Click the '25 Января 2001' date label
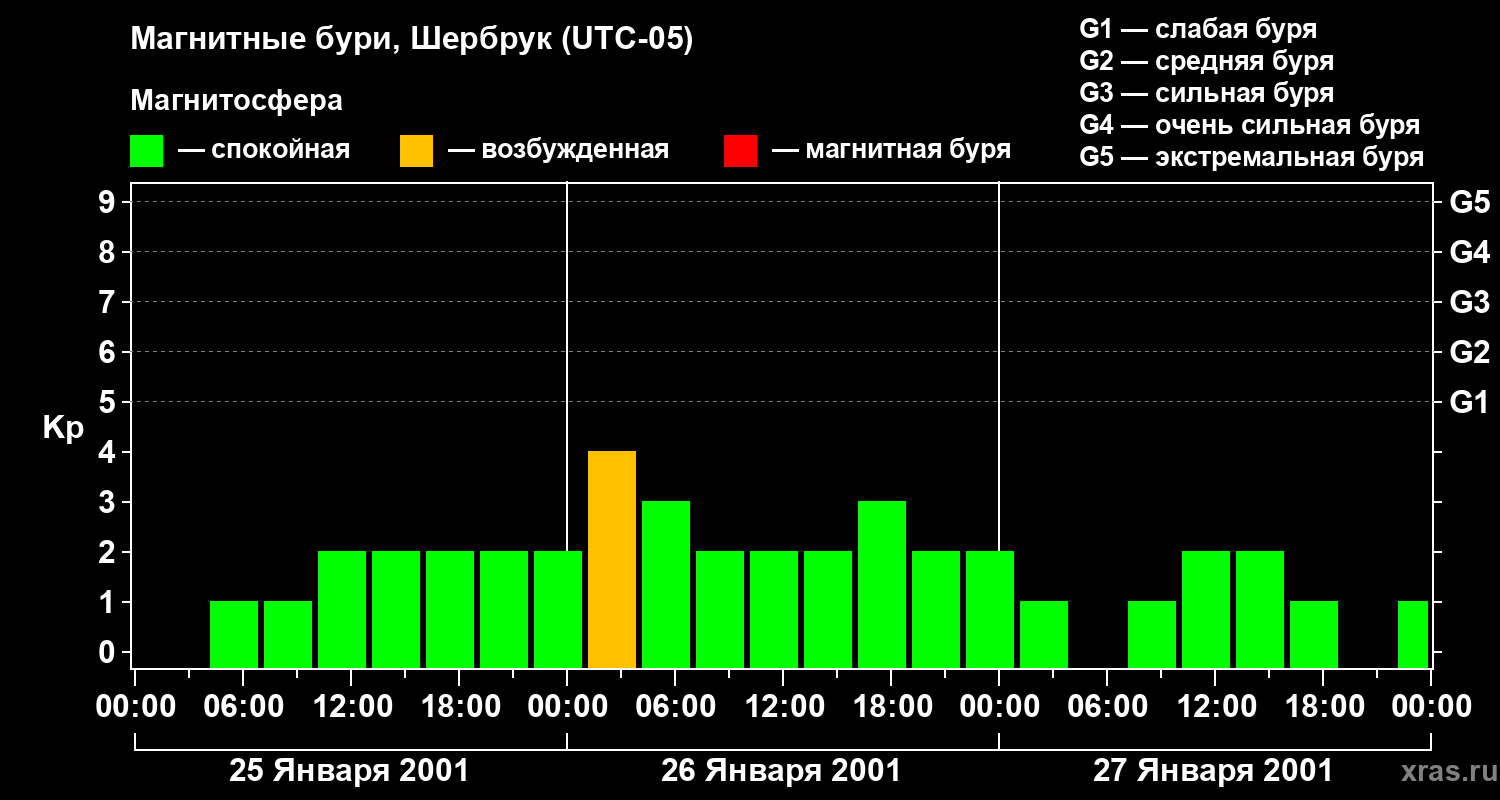This screenshot has height=800, width=1500. click(x=349, y=771)
